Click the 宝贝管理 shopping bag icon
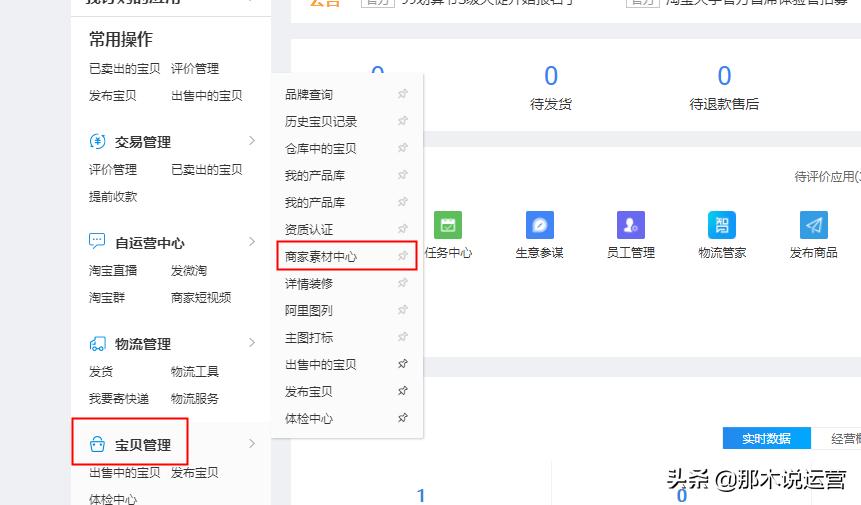This screenshot has height=505, width=861. pos(97,444)
